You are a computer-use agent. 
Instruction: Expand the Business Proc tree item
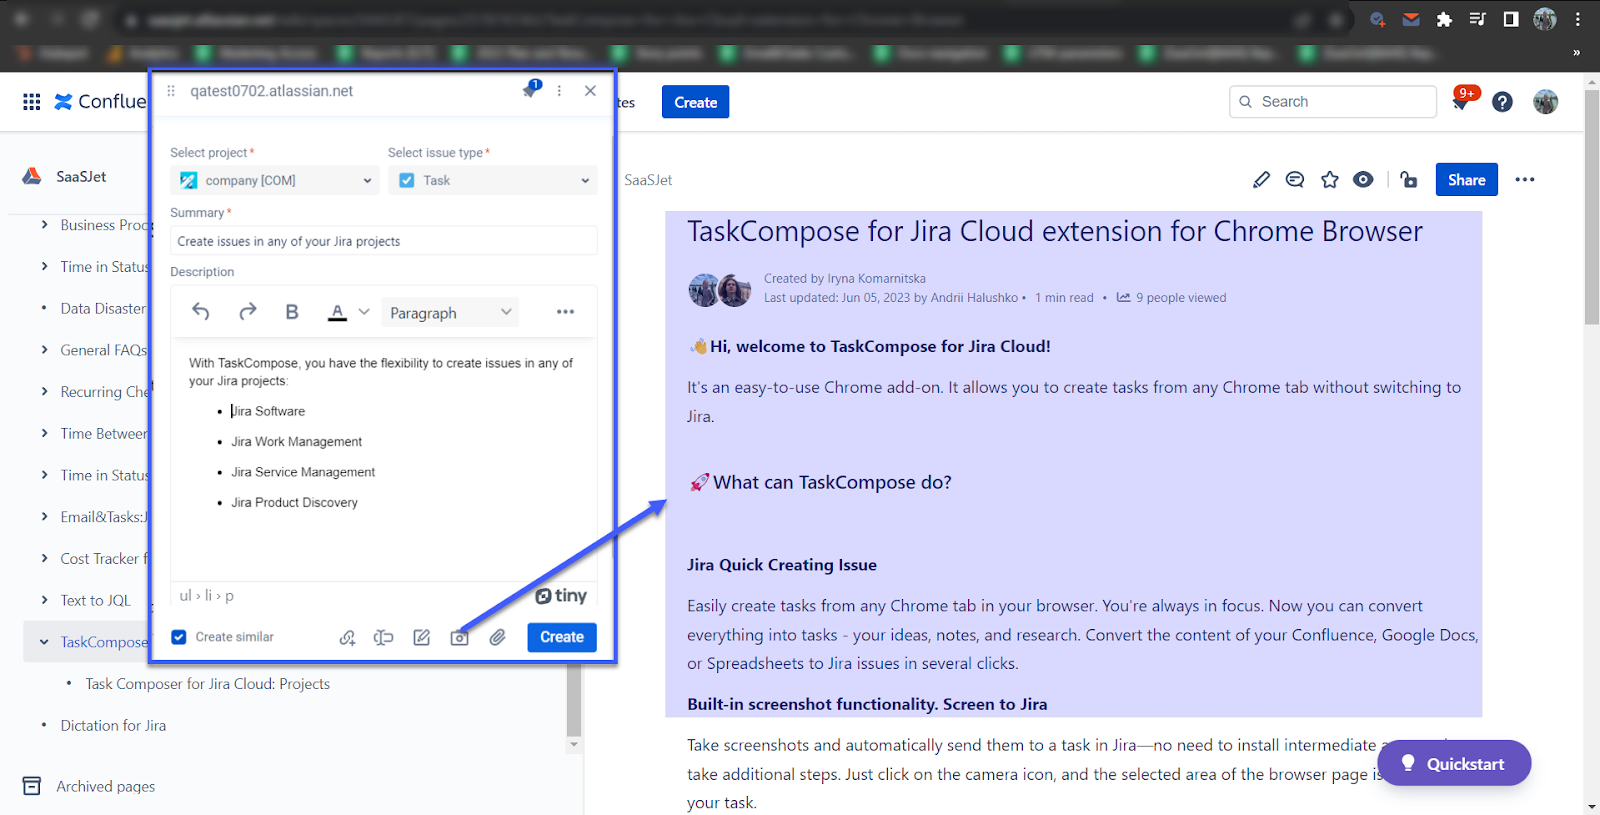44,225
